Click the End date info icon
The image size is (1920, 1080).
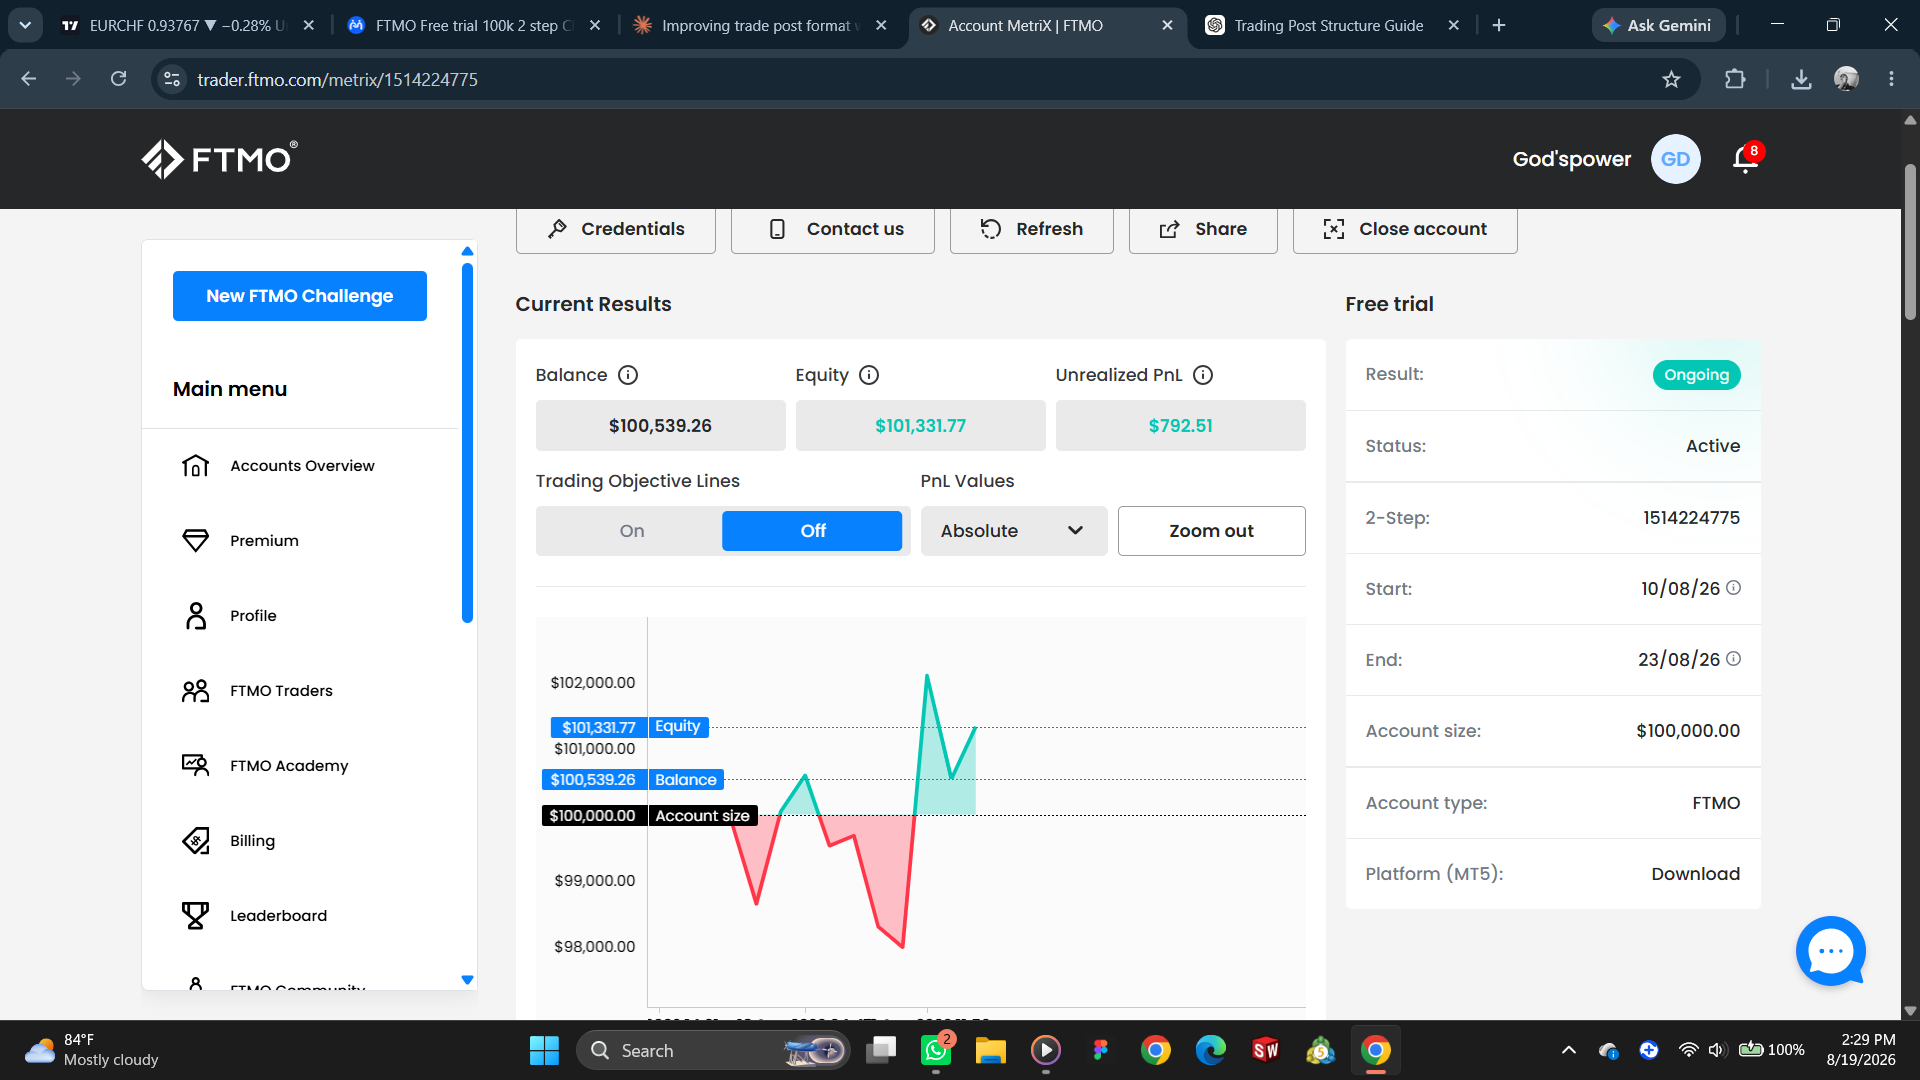[x=1734, y=659]
